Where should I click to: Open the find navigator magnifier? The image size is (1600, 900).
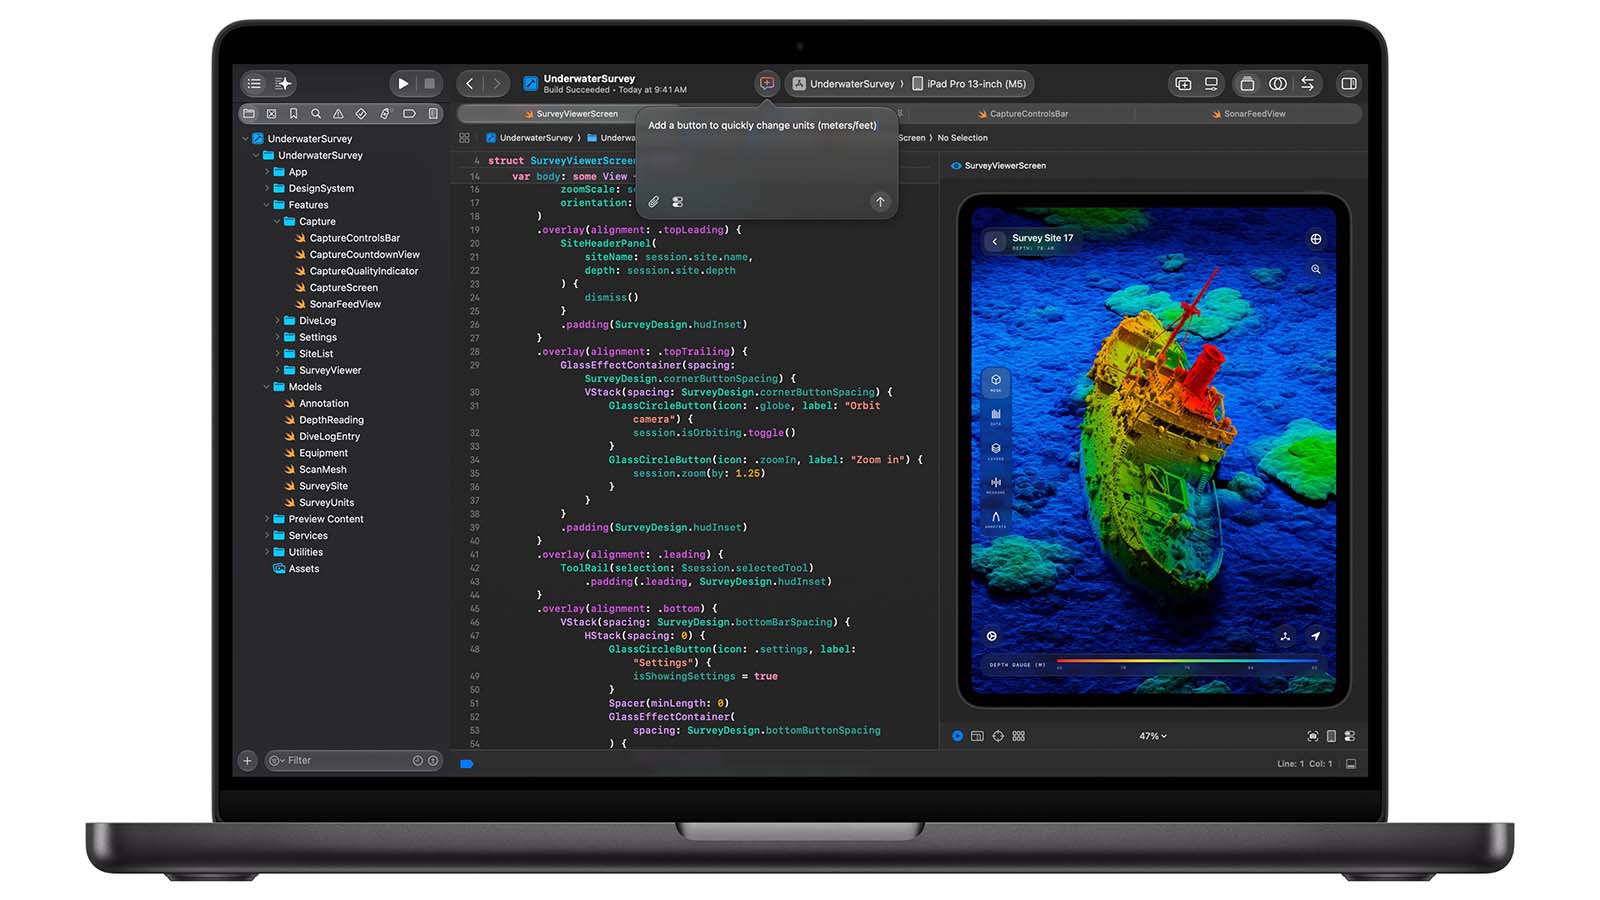(x=316, y=114)
